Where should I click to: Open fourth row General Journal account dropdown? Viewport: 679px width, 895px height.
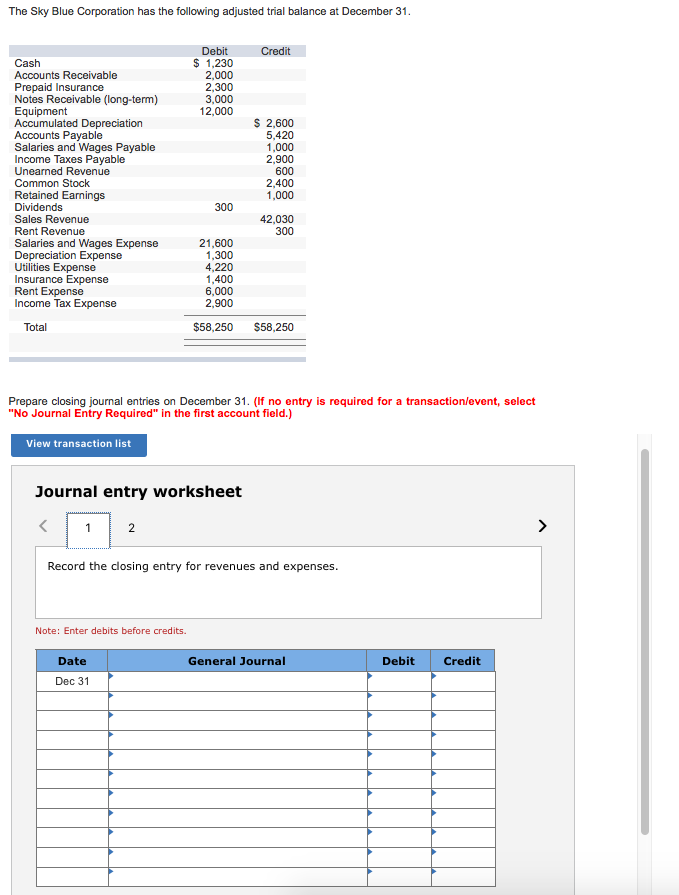pyautogui.click(x=237, y=740)
